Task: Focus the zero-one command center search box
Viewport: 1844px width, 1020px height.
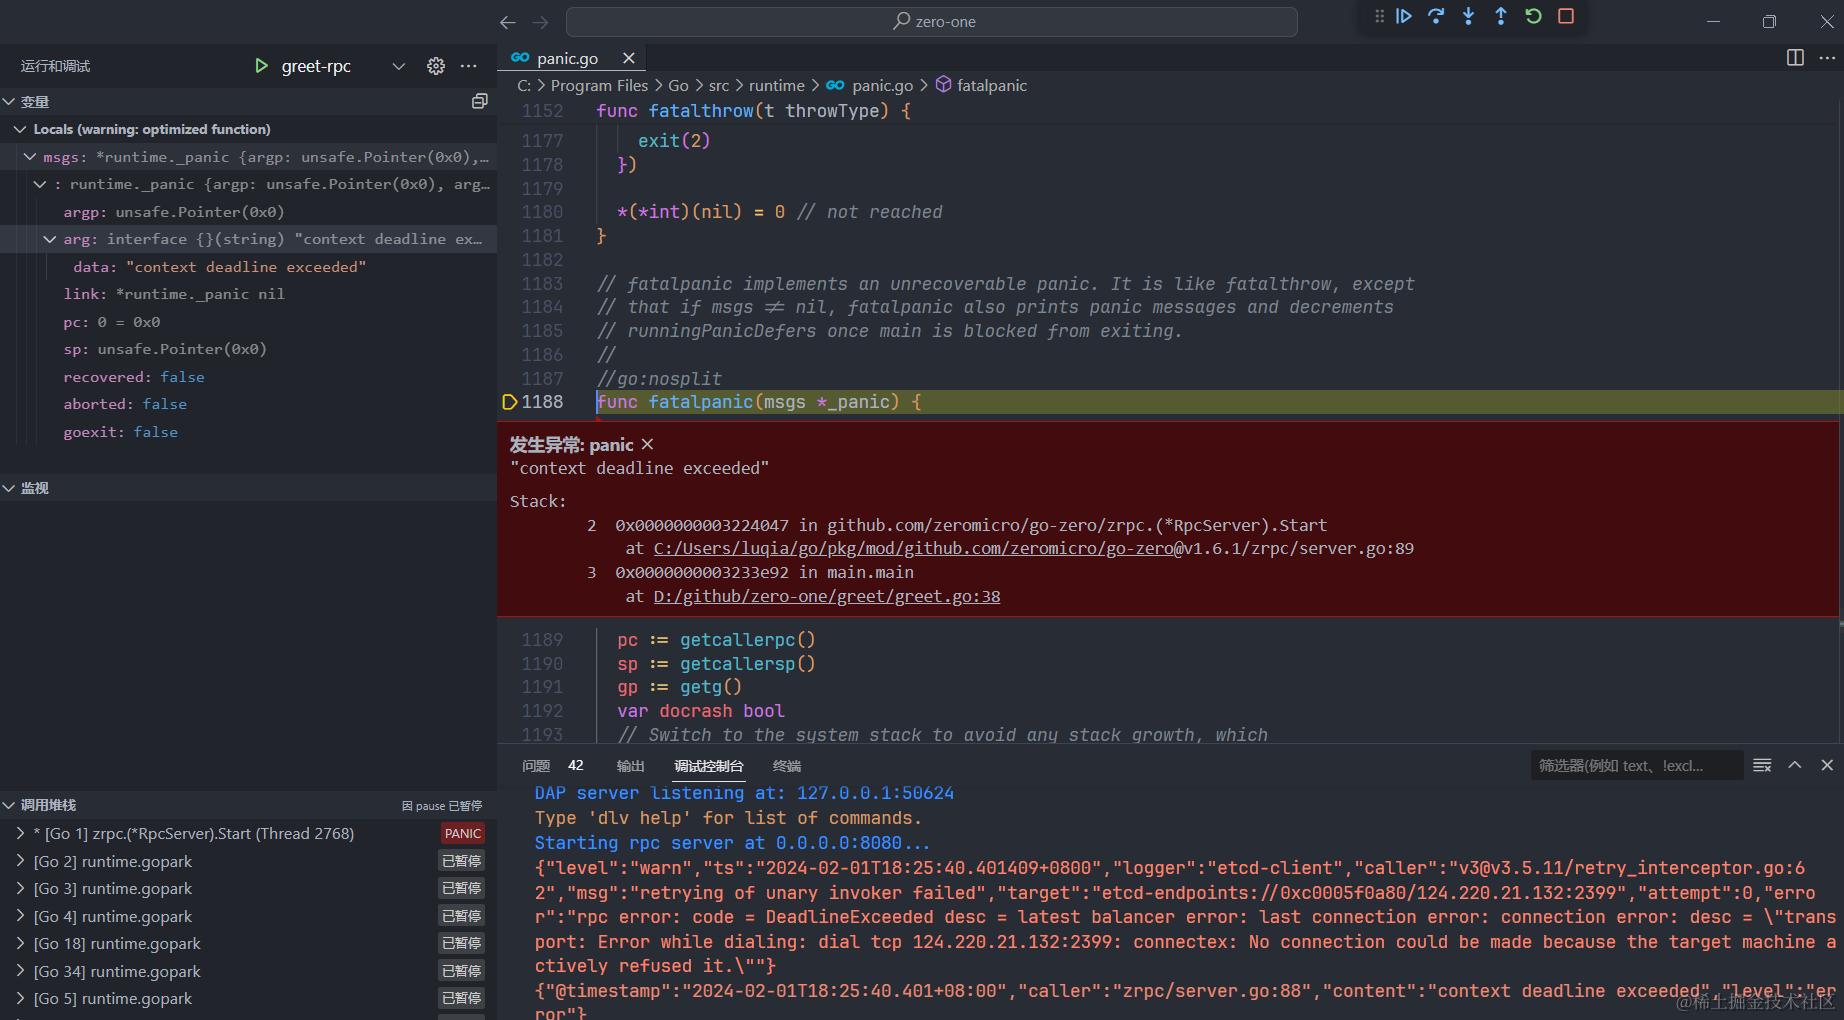Action: coord(932,22)
